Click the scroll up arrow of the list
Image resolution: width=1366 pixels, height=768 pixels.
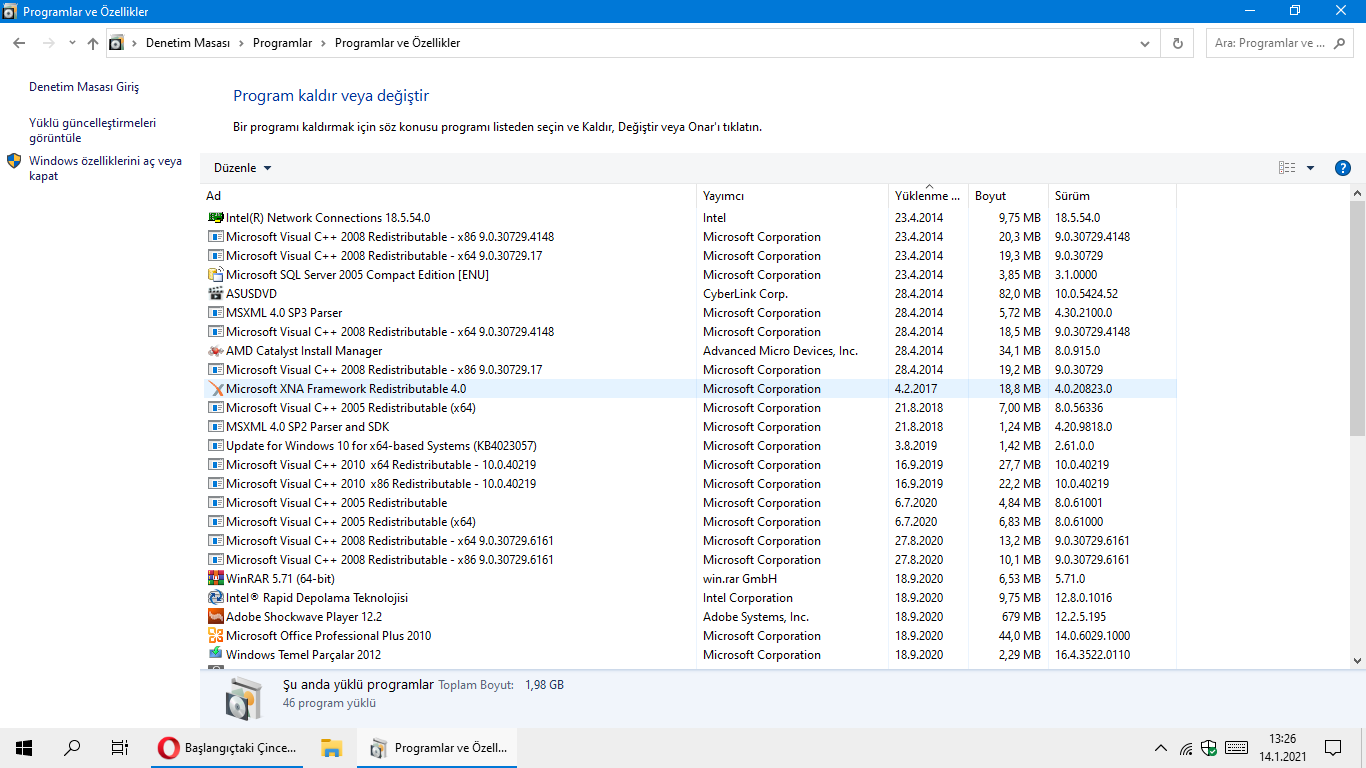(1357, 193)
